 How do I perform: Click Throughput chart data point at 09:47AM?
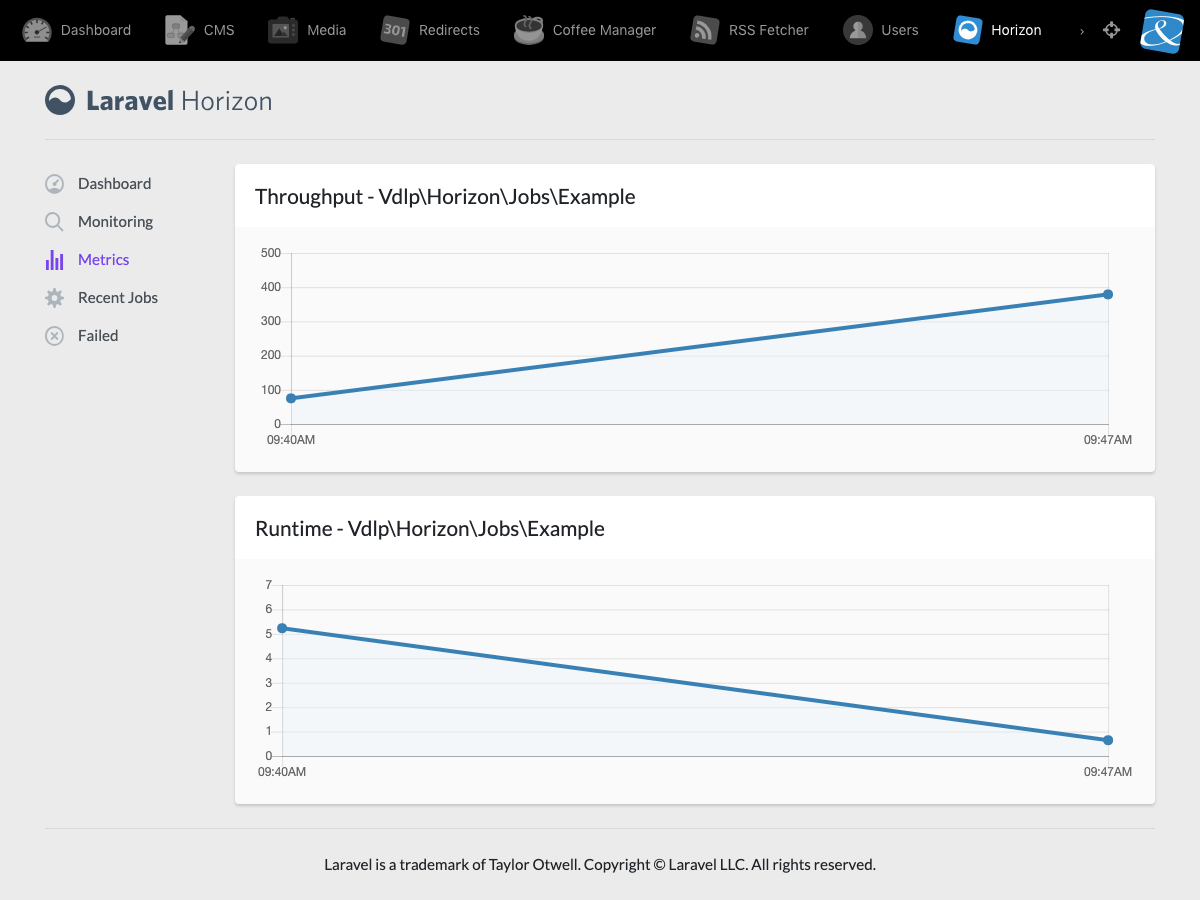pyautogui.click(x=1108, y=294)
